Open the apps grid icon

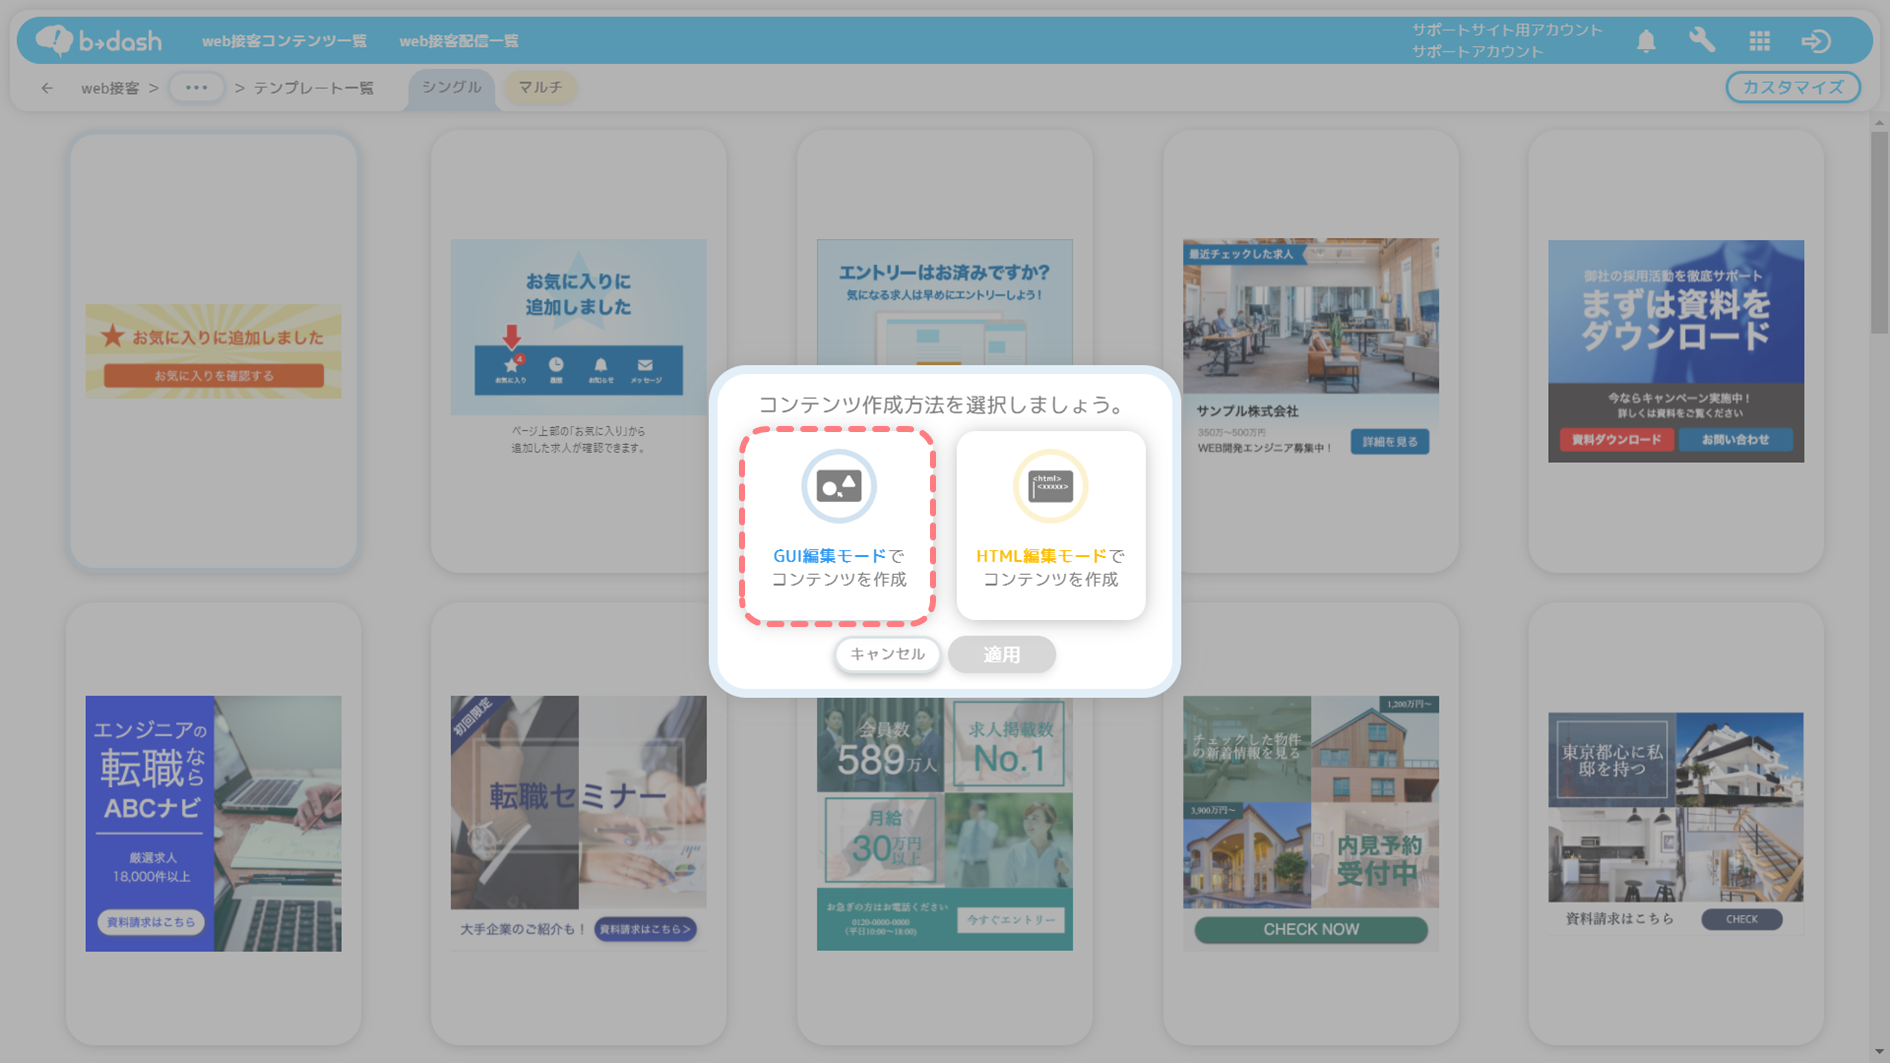1760,41
